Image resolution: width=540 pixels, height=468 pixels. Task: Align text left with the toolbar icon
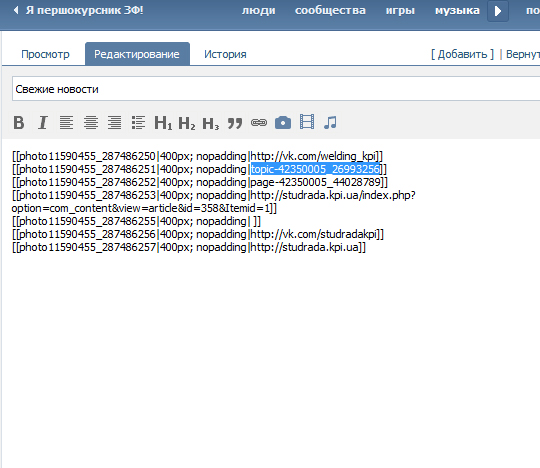coord(66,122)
